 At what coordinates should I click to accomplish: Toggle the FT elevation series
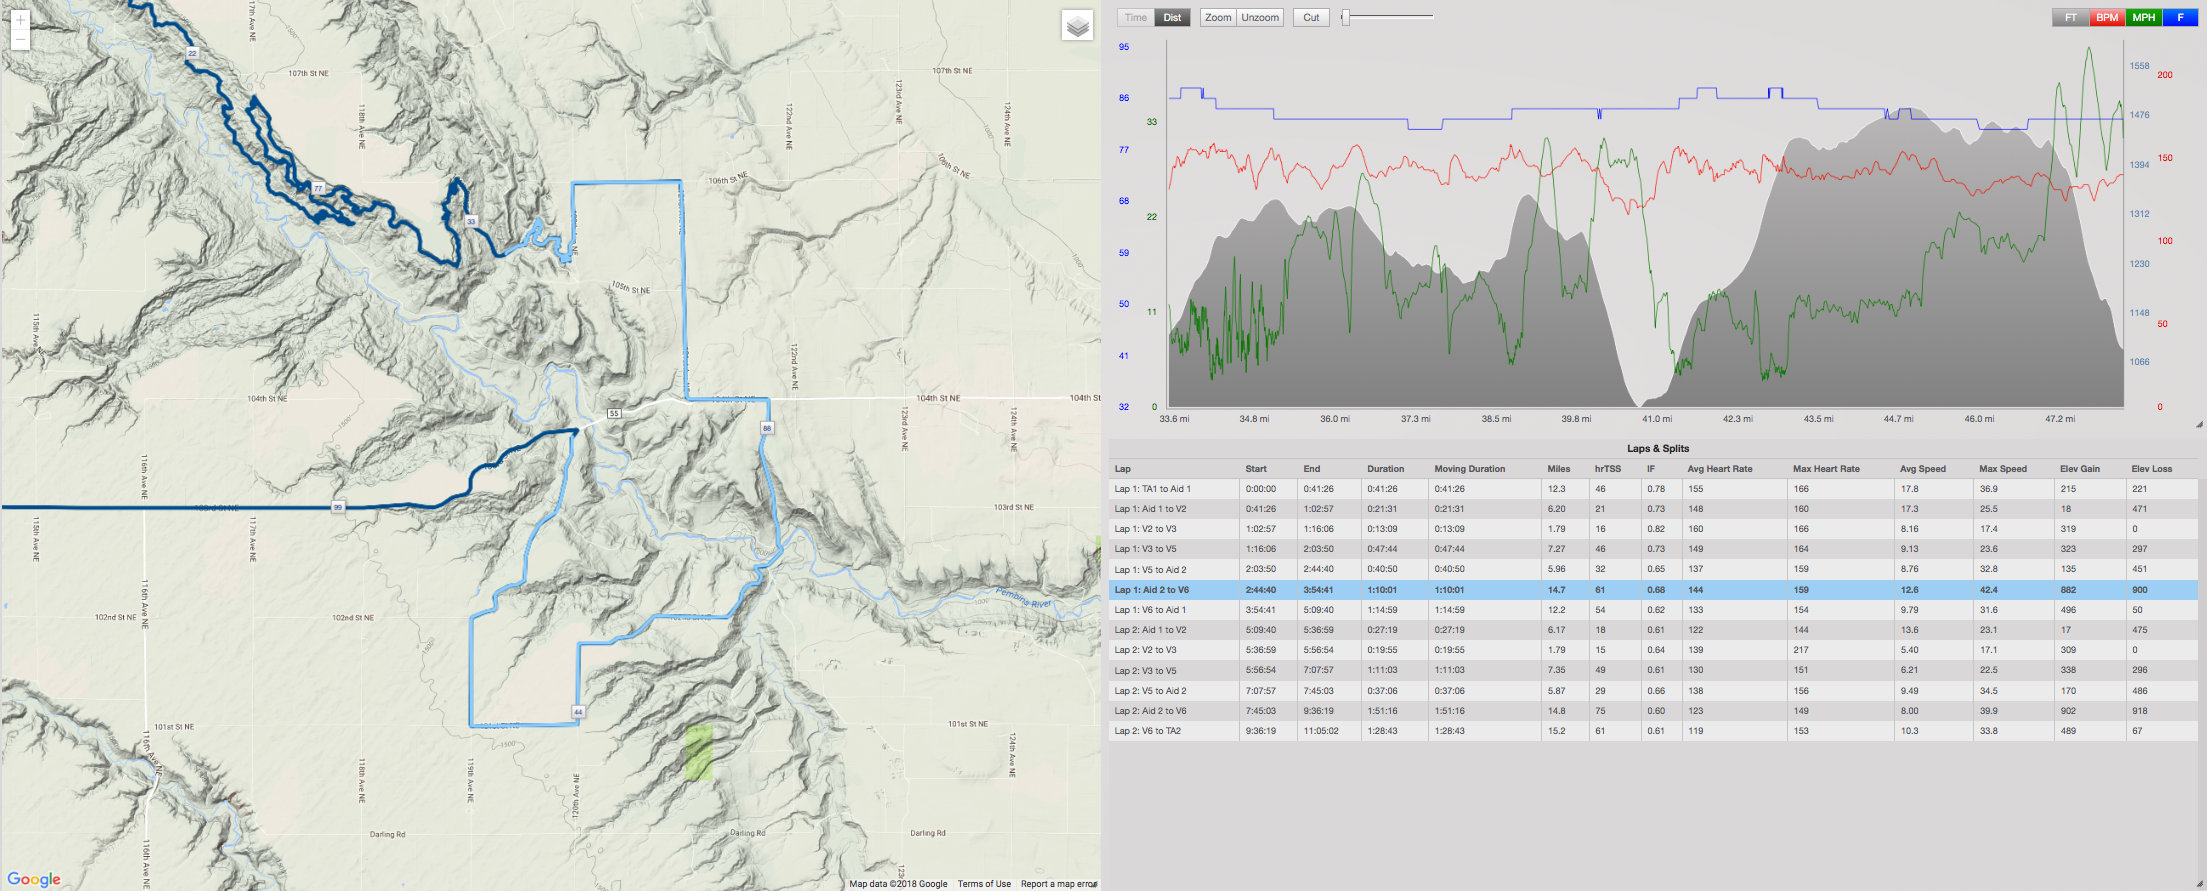coord(2070,17)
